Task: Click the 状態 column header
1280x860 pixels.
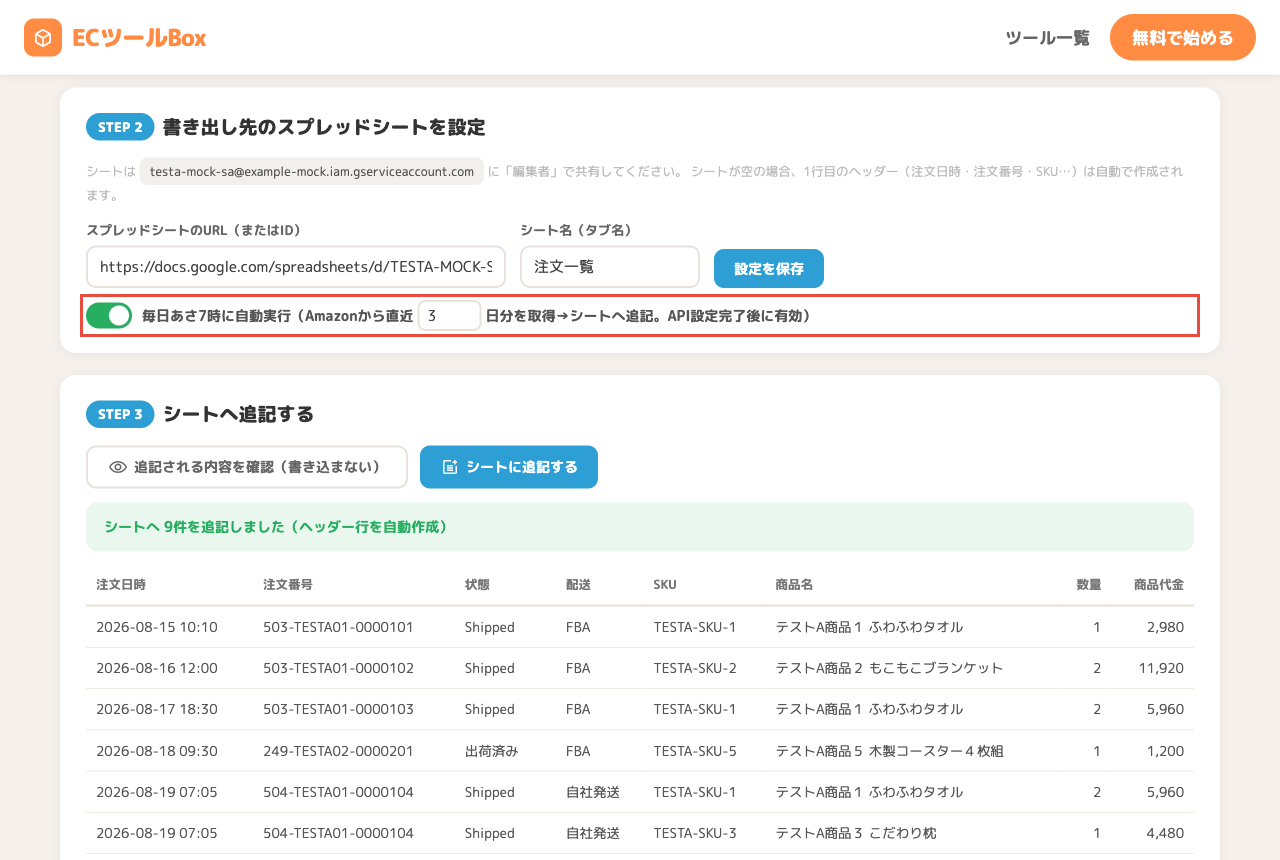Action: (477, 584)
